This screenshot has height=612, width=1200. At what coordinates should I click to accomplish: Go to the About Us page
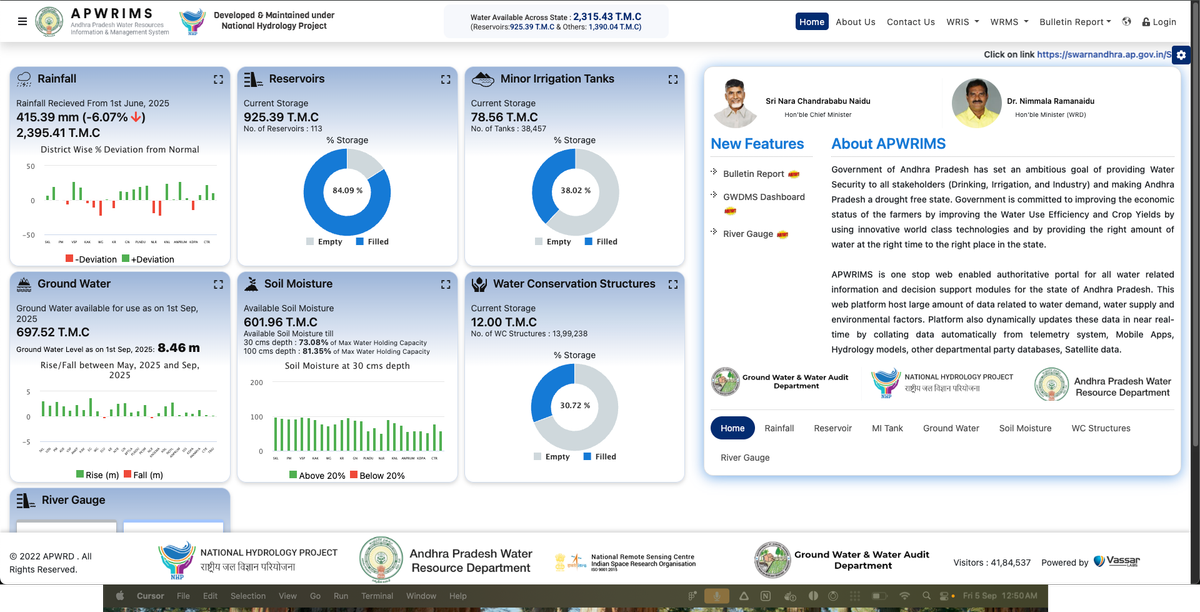tap(855, 22)
